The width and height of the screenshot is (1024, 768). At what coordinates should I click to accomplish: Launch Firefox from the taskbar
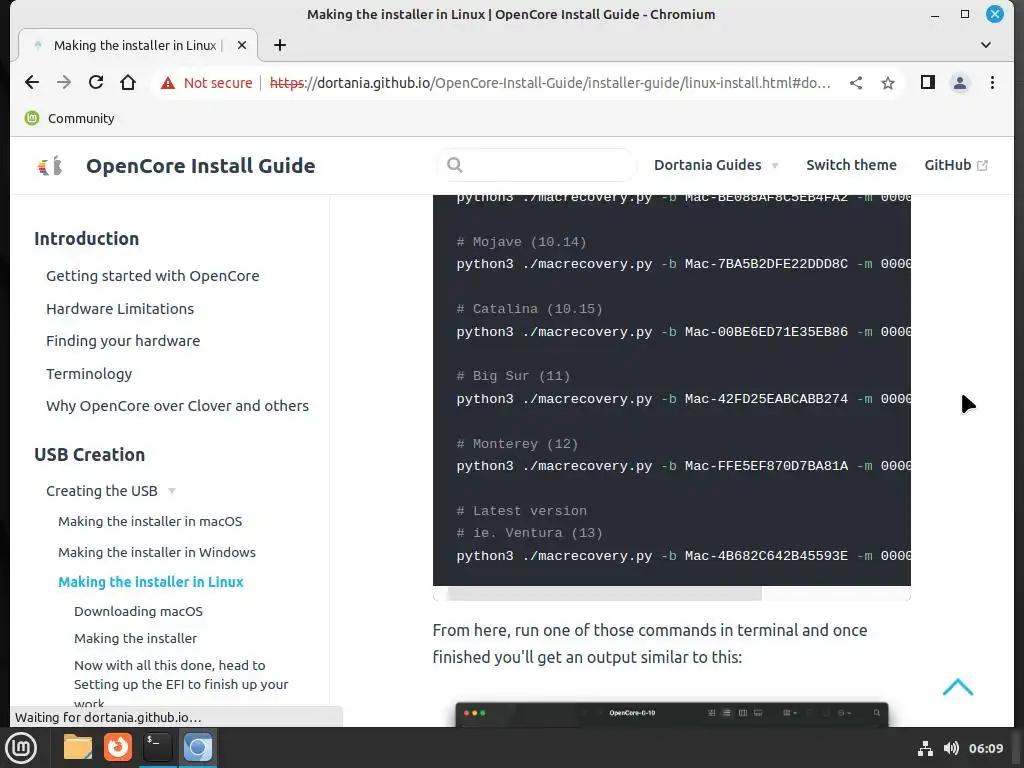[118, 747]
